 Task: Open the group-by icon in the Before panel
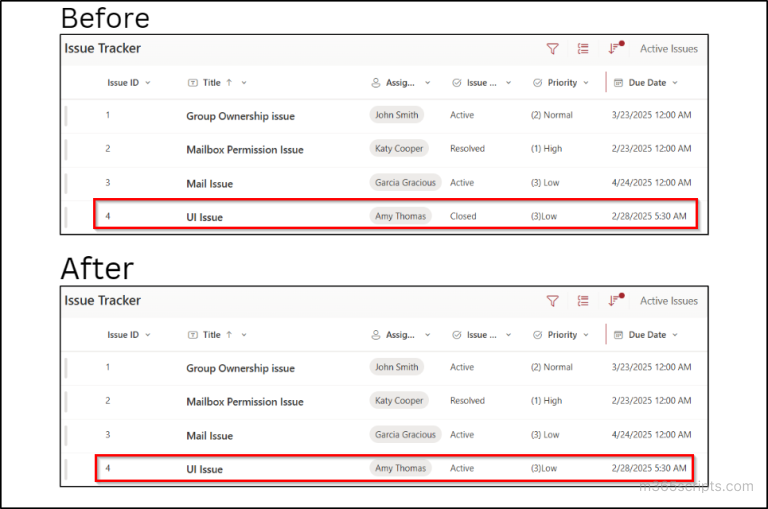[583, 48]
